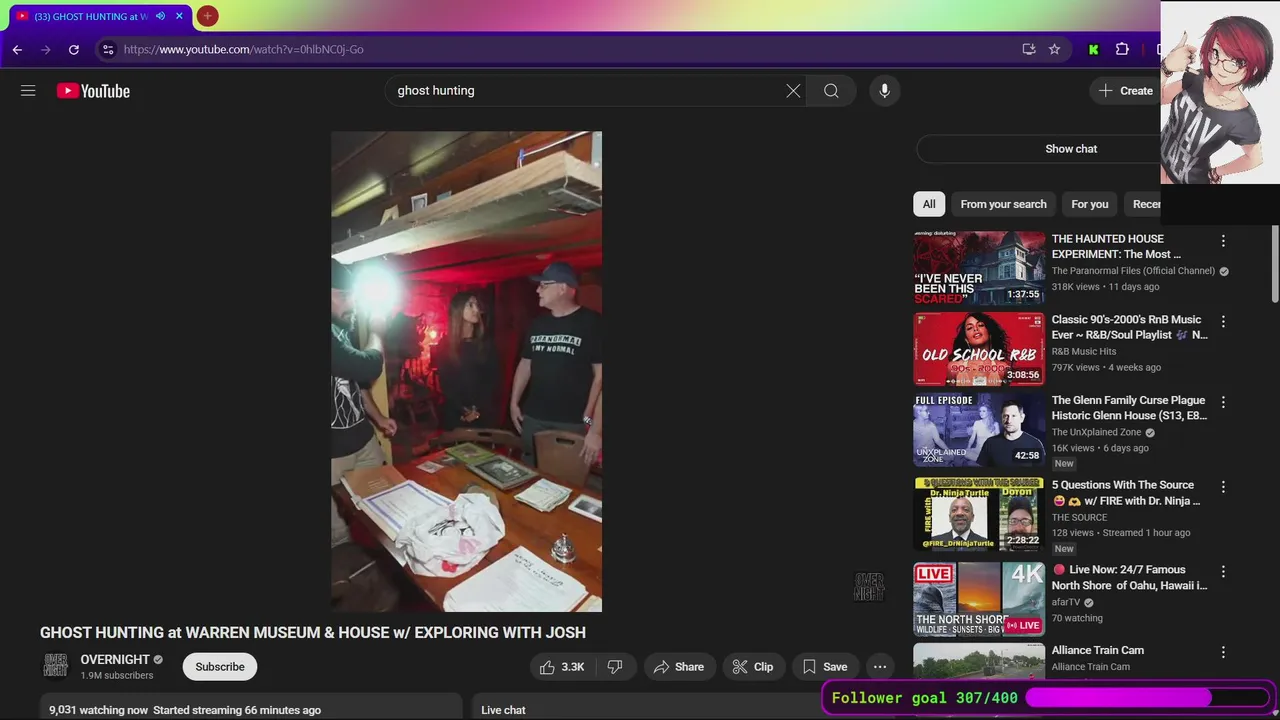Clear the search box with the X icon

click(793, 91)
